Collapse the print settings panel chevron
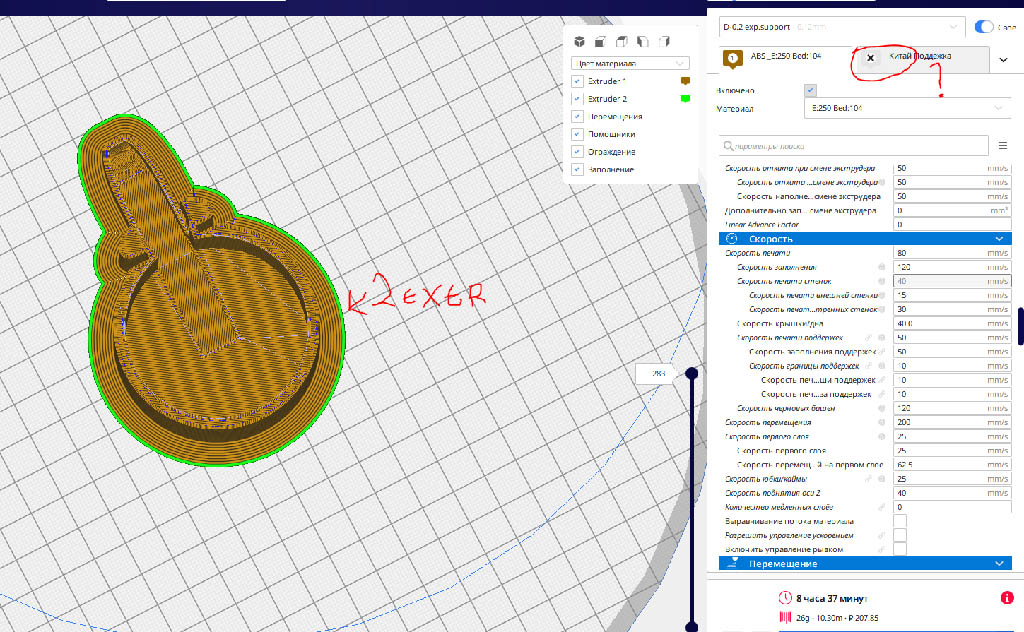This screenshot has width=1024, height=632. click(x=1003, y=60)
